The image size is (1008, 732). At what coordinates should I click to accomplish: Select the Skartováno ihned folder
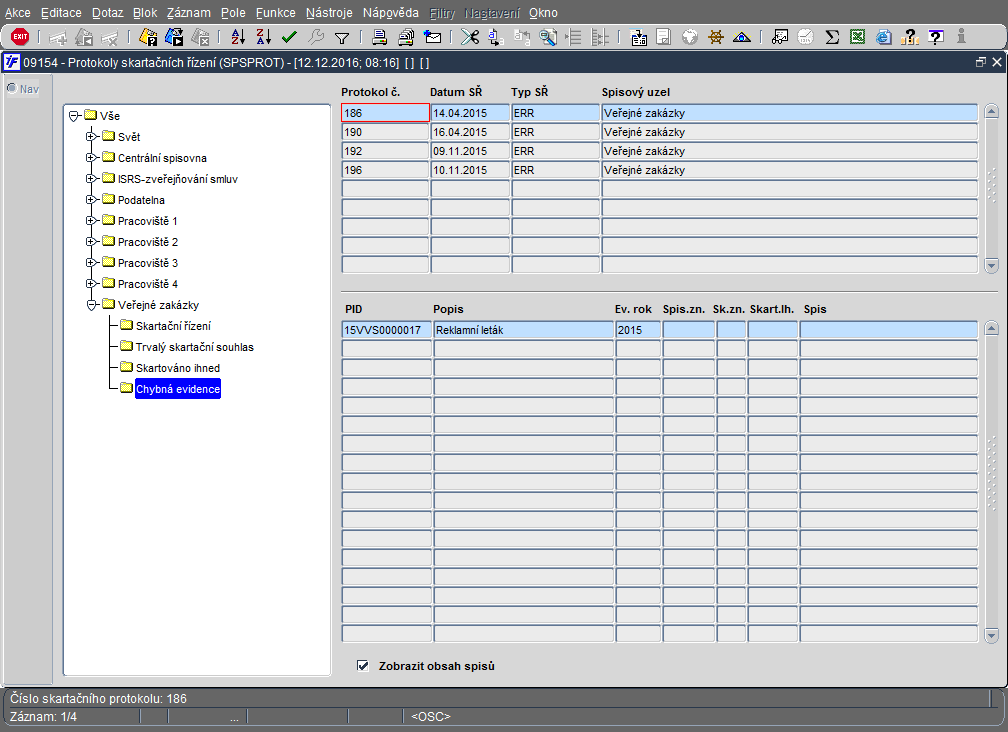tap(177, 368)
